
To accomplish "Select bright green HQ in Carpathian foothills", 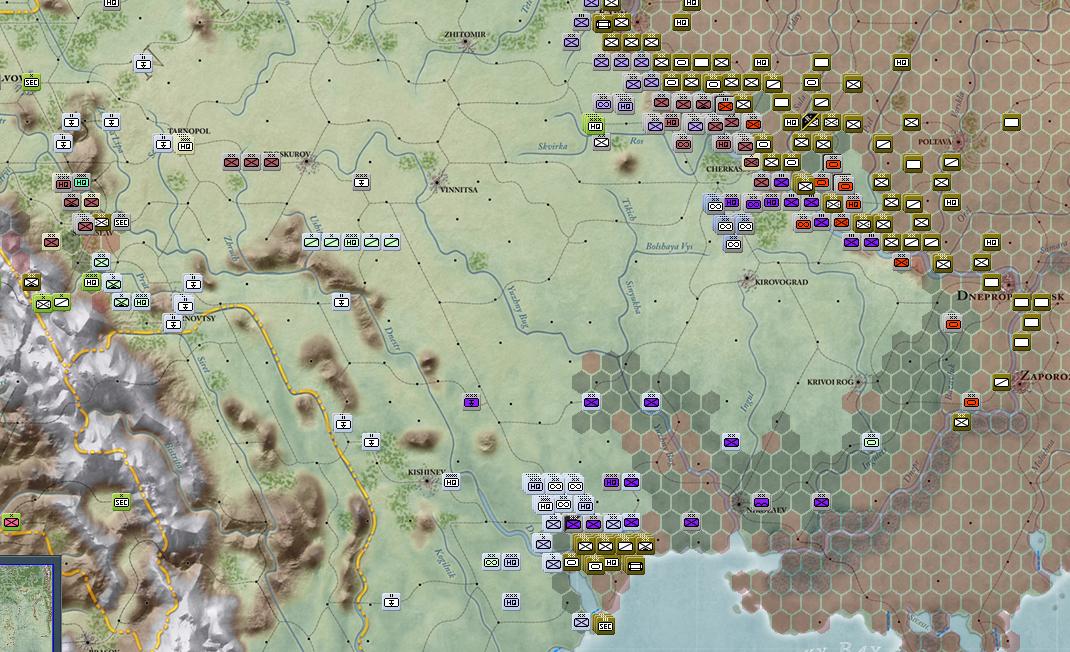I will [x=91, y=282].
